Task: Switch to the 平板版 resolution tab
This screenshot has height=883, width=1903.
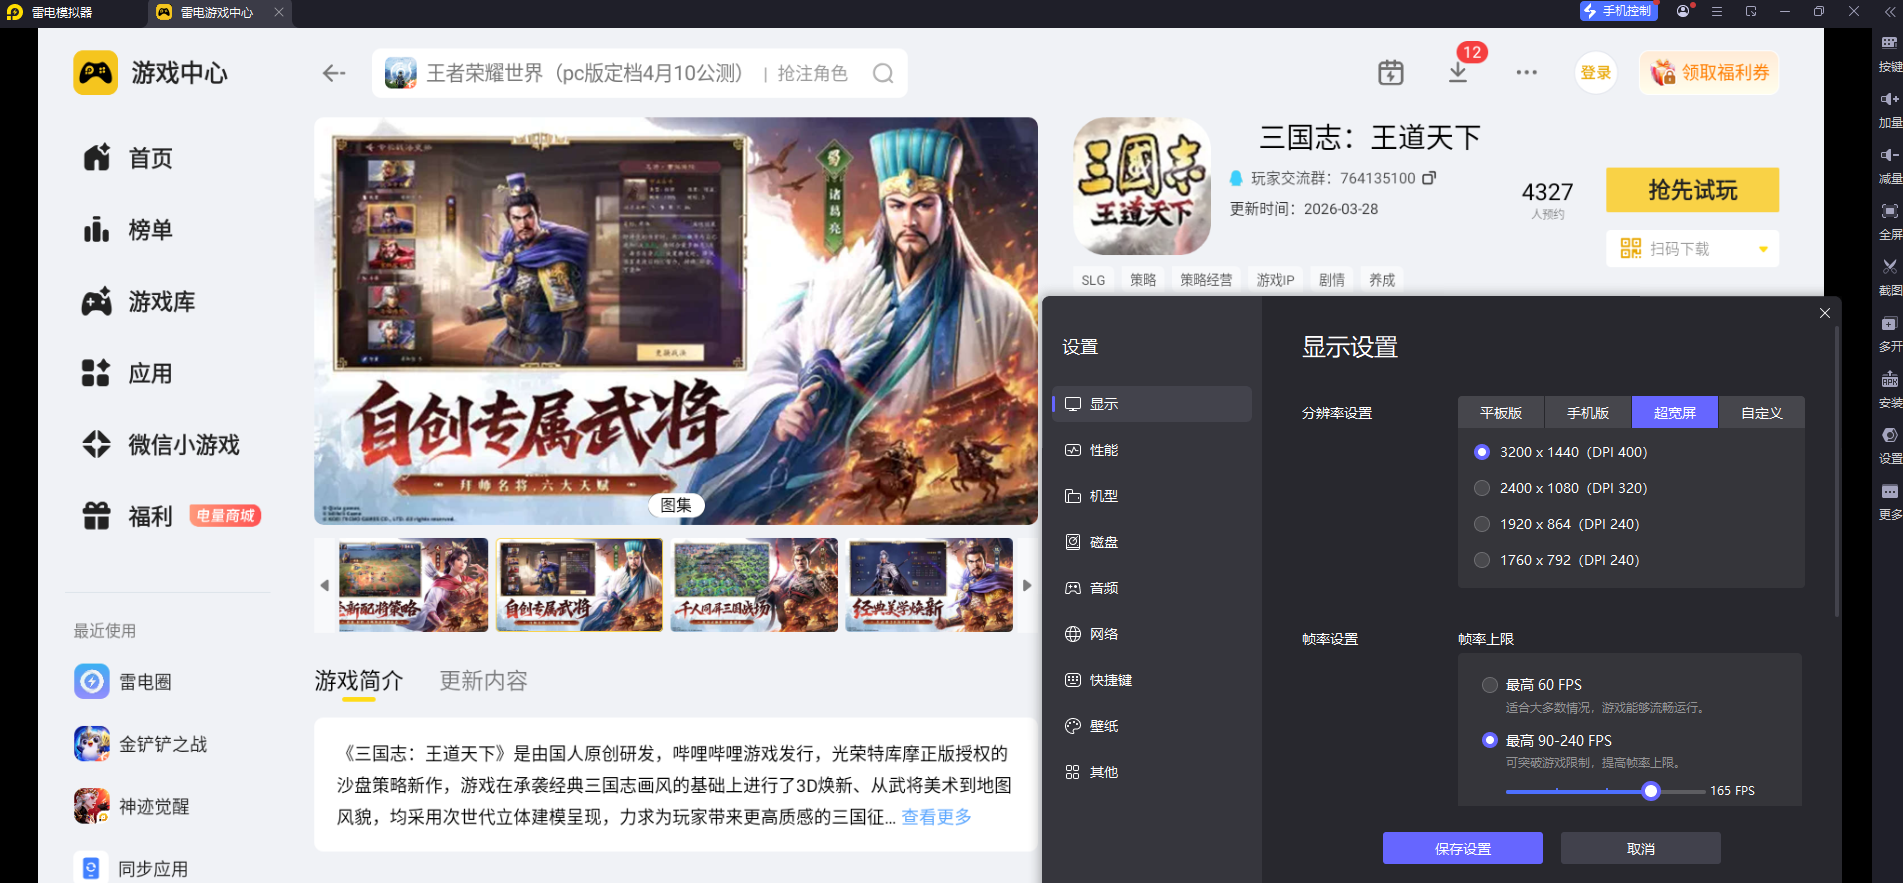Action: [1501, 413]
